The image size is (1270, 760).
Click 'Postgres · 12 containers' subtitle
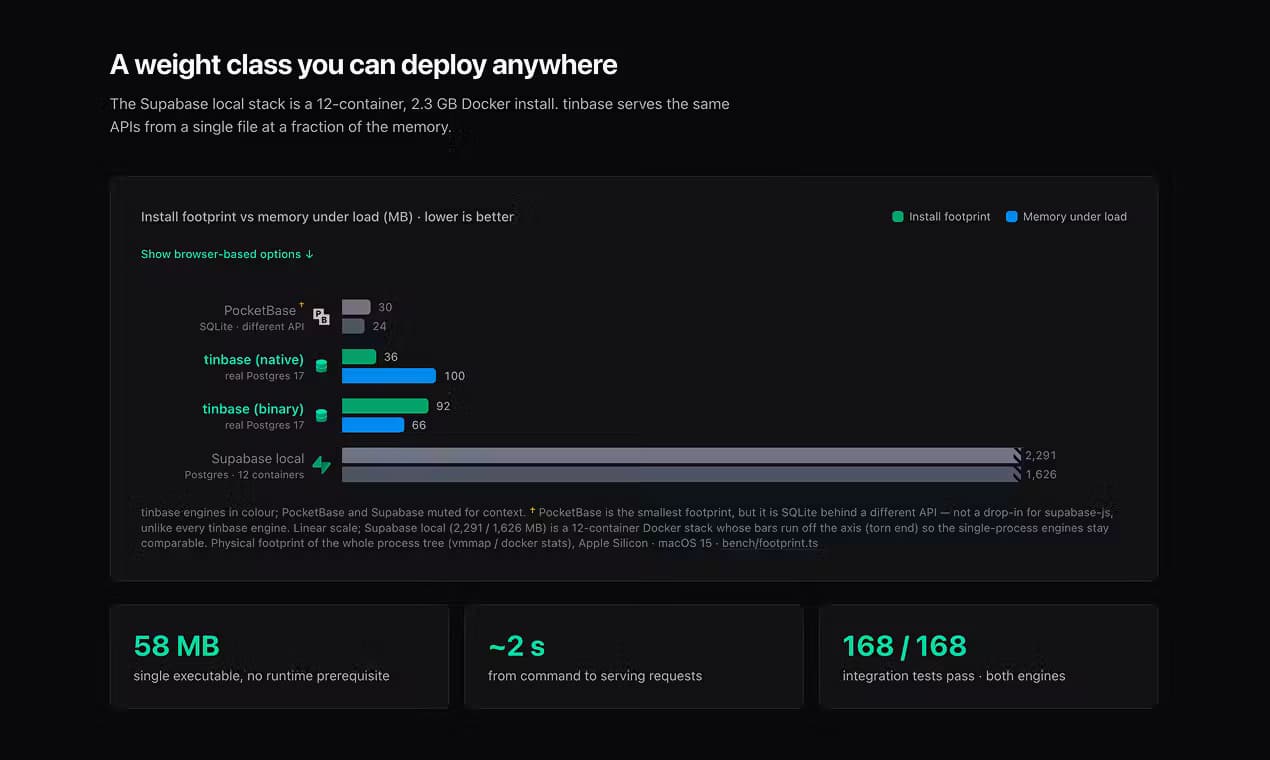click(244, 475)
